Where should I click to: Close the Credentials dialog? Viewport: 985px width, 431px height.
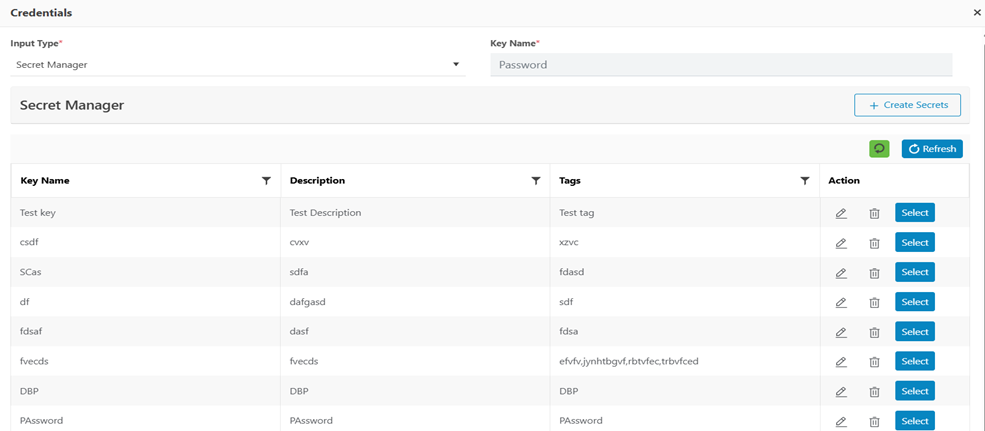tap(977, 13)
